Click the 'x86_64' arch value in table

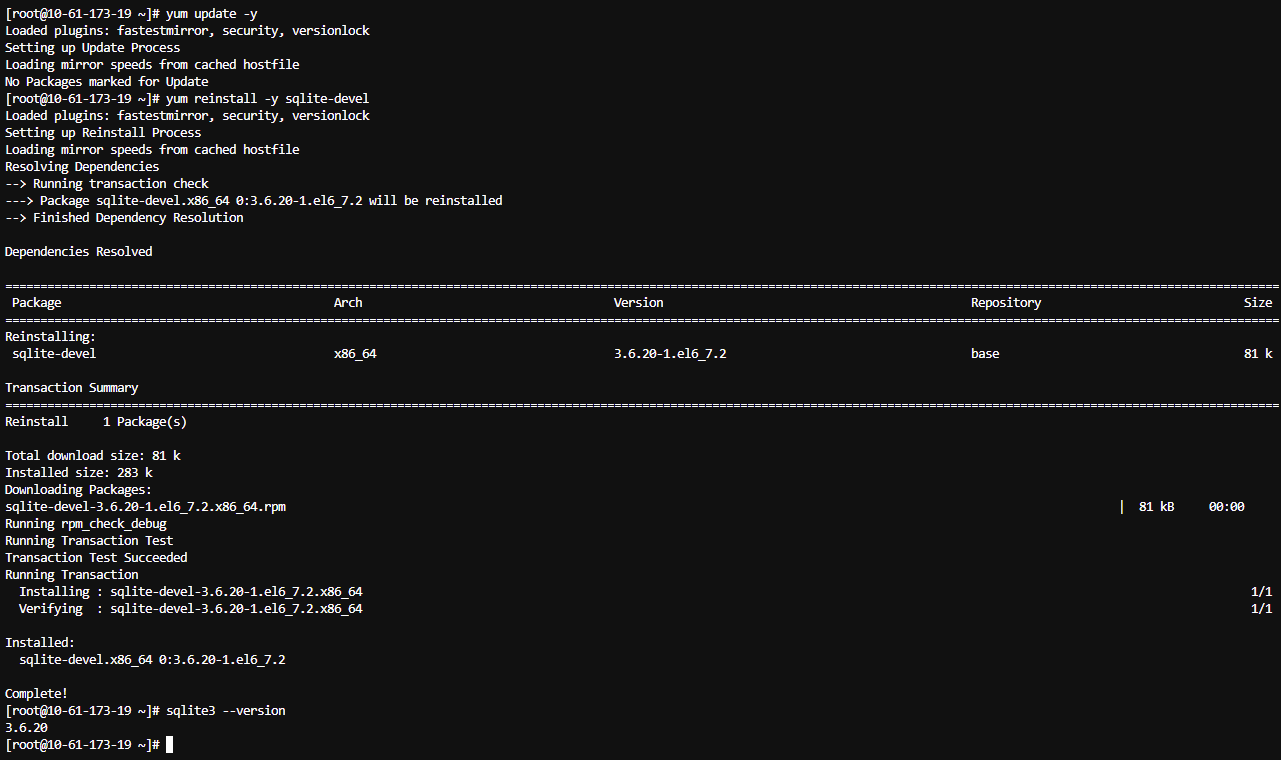tap(355, 353)
